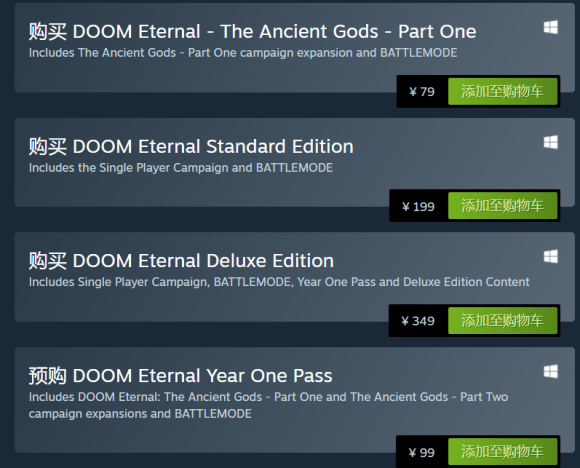Add DOOM Eternal Standard Edition to cart
This screenshot has height=468, width=580.
pos(502,206)
